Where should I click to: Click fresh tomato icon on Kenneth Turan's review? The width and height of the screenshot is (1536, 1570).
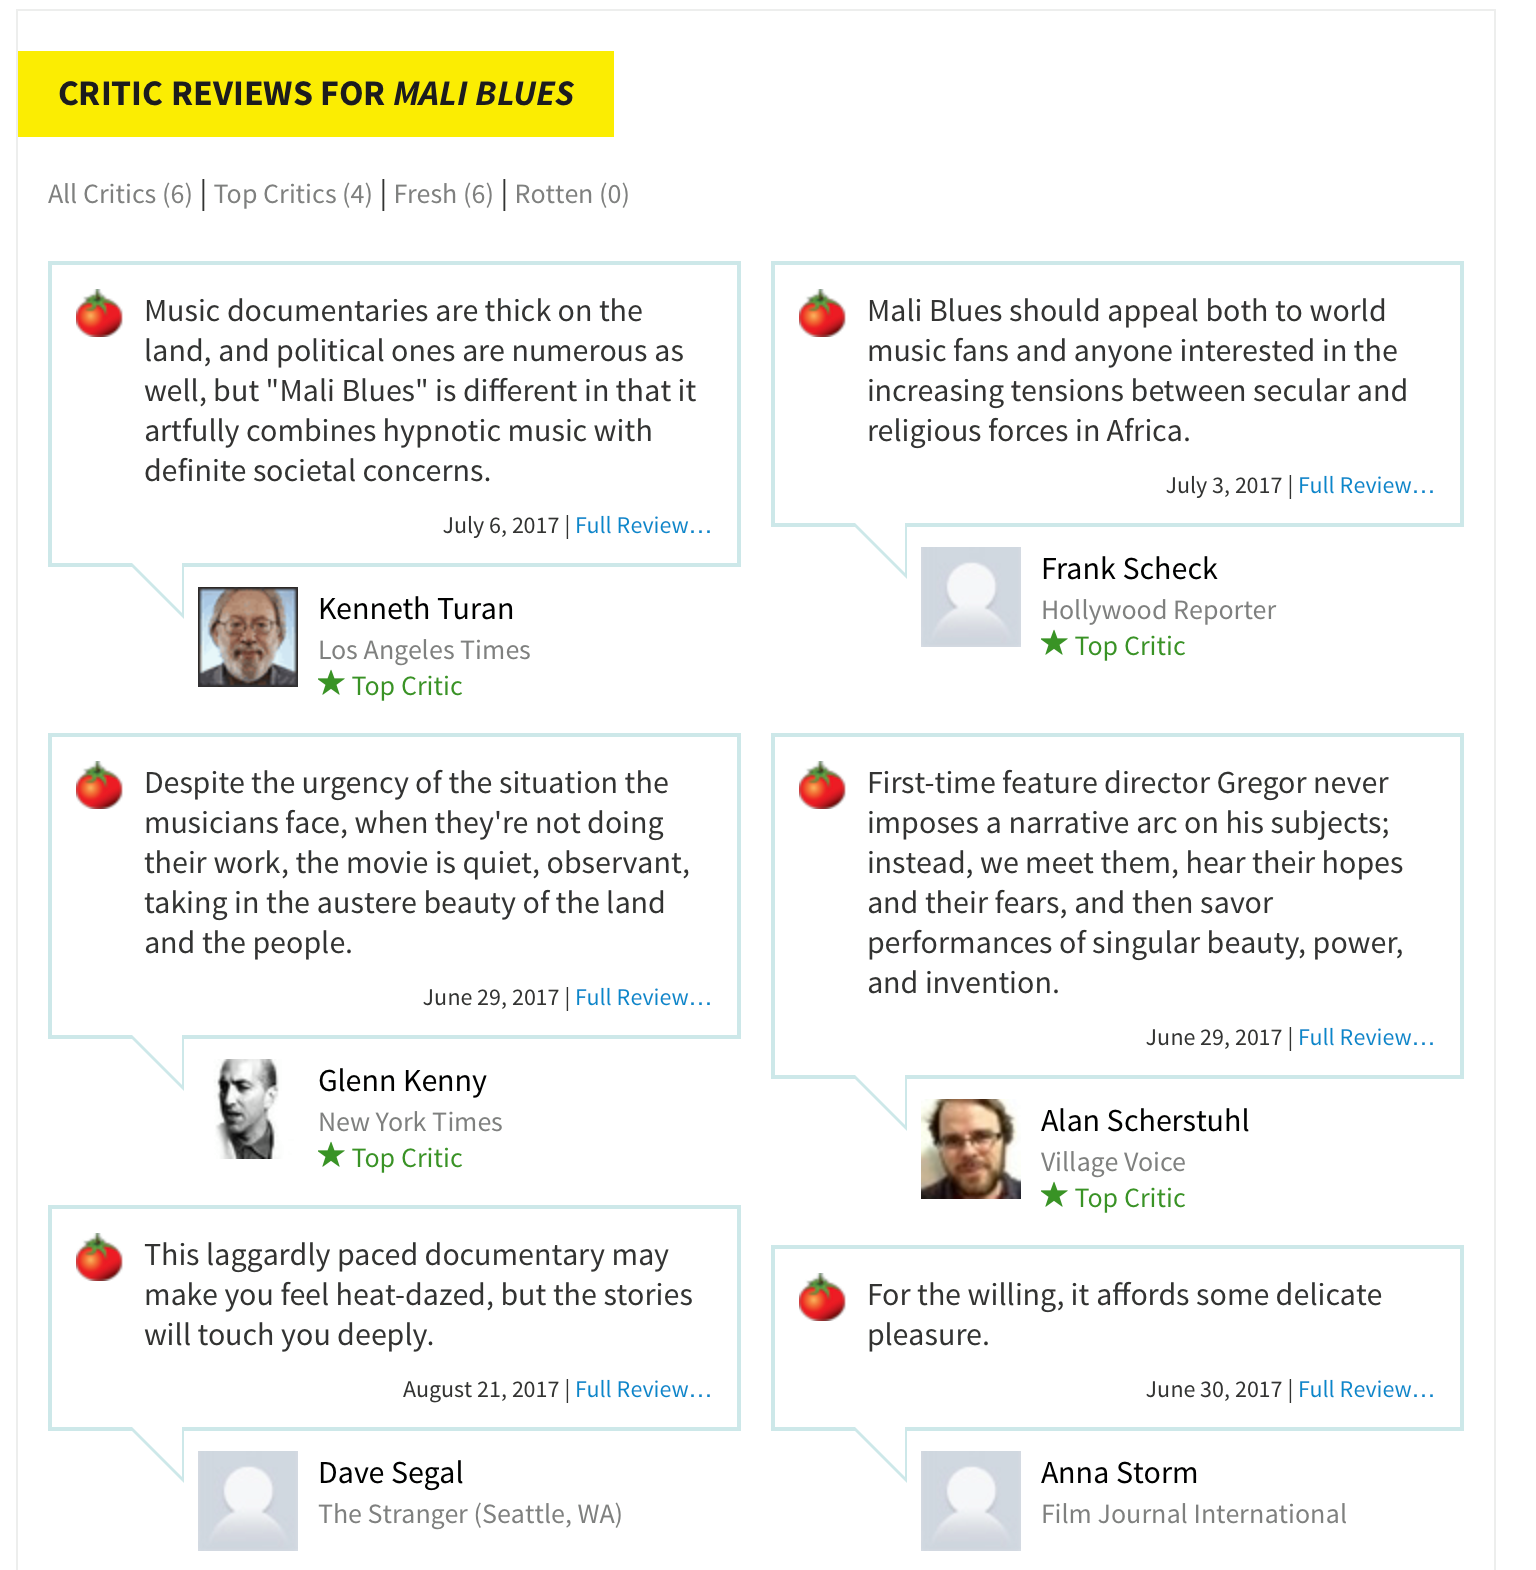[x=99, y=314]
